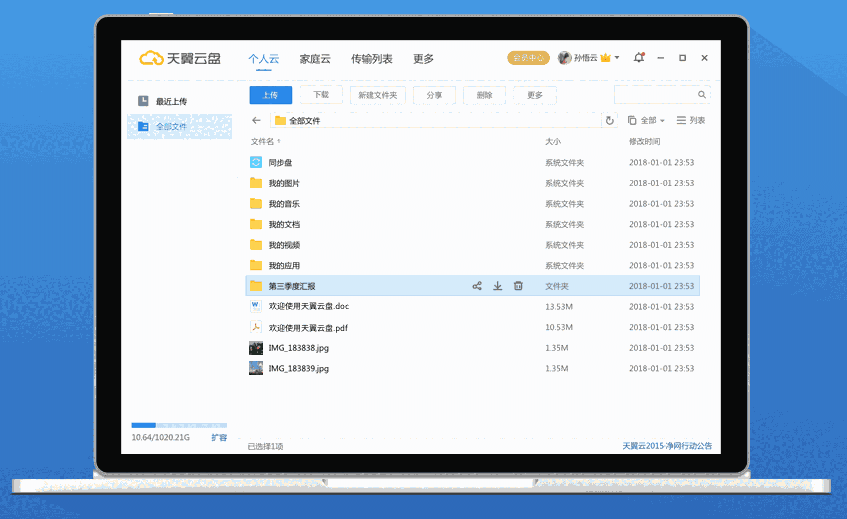Viewport: 847px width, 519px height.
Task: Click the Word icon of 欢迎使用天翼云盘.doc
Action: (x=256, y=306)
